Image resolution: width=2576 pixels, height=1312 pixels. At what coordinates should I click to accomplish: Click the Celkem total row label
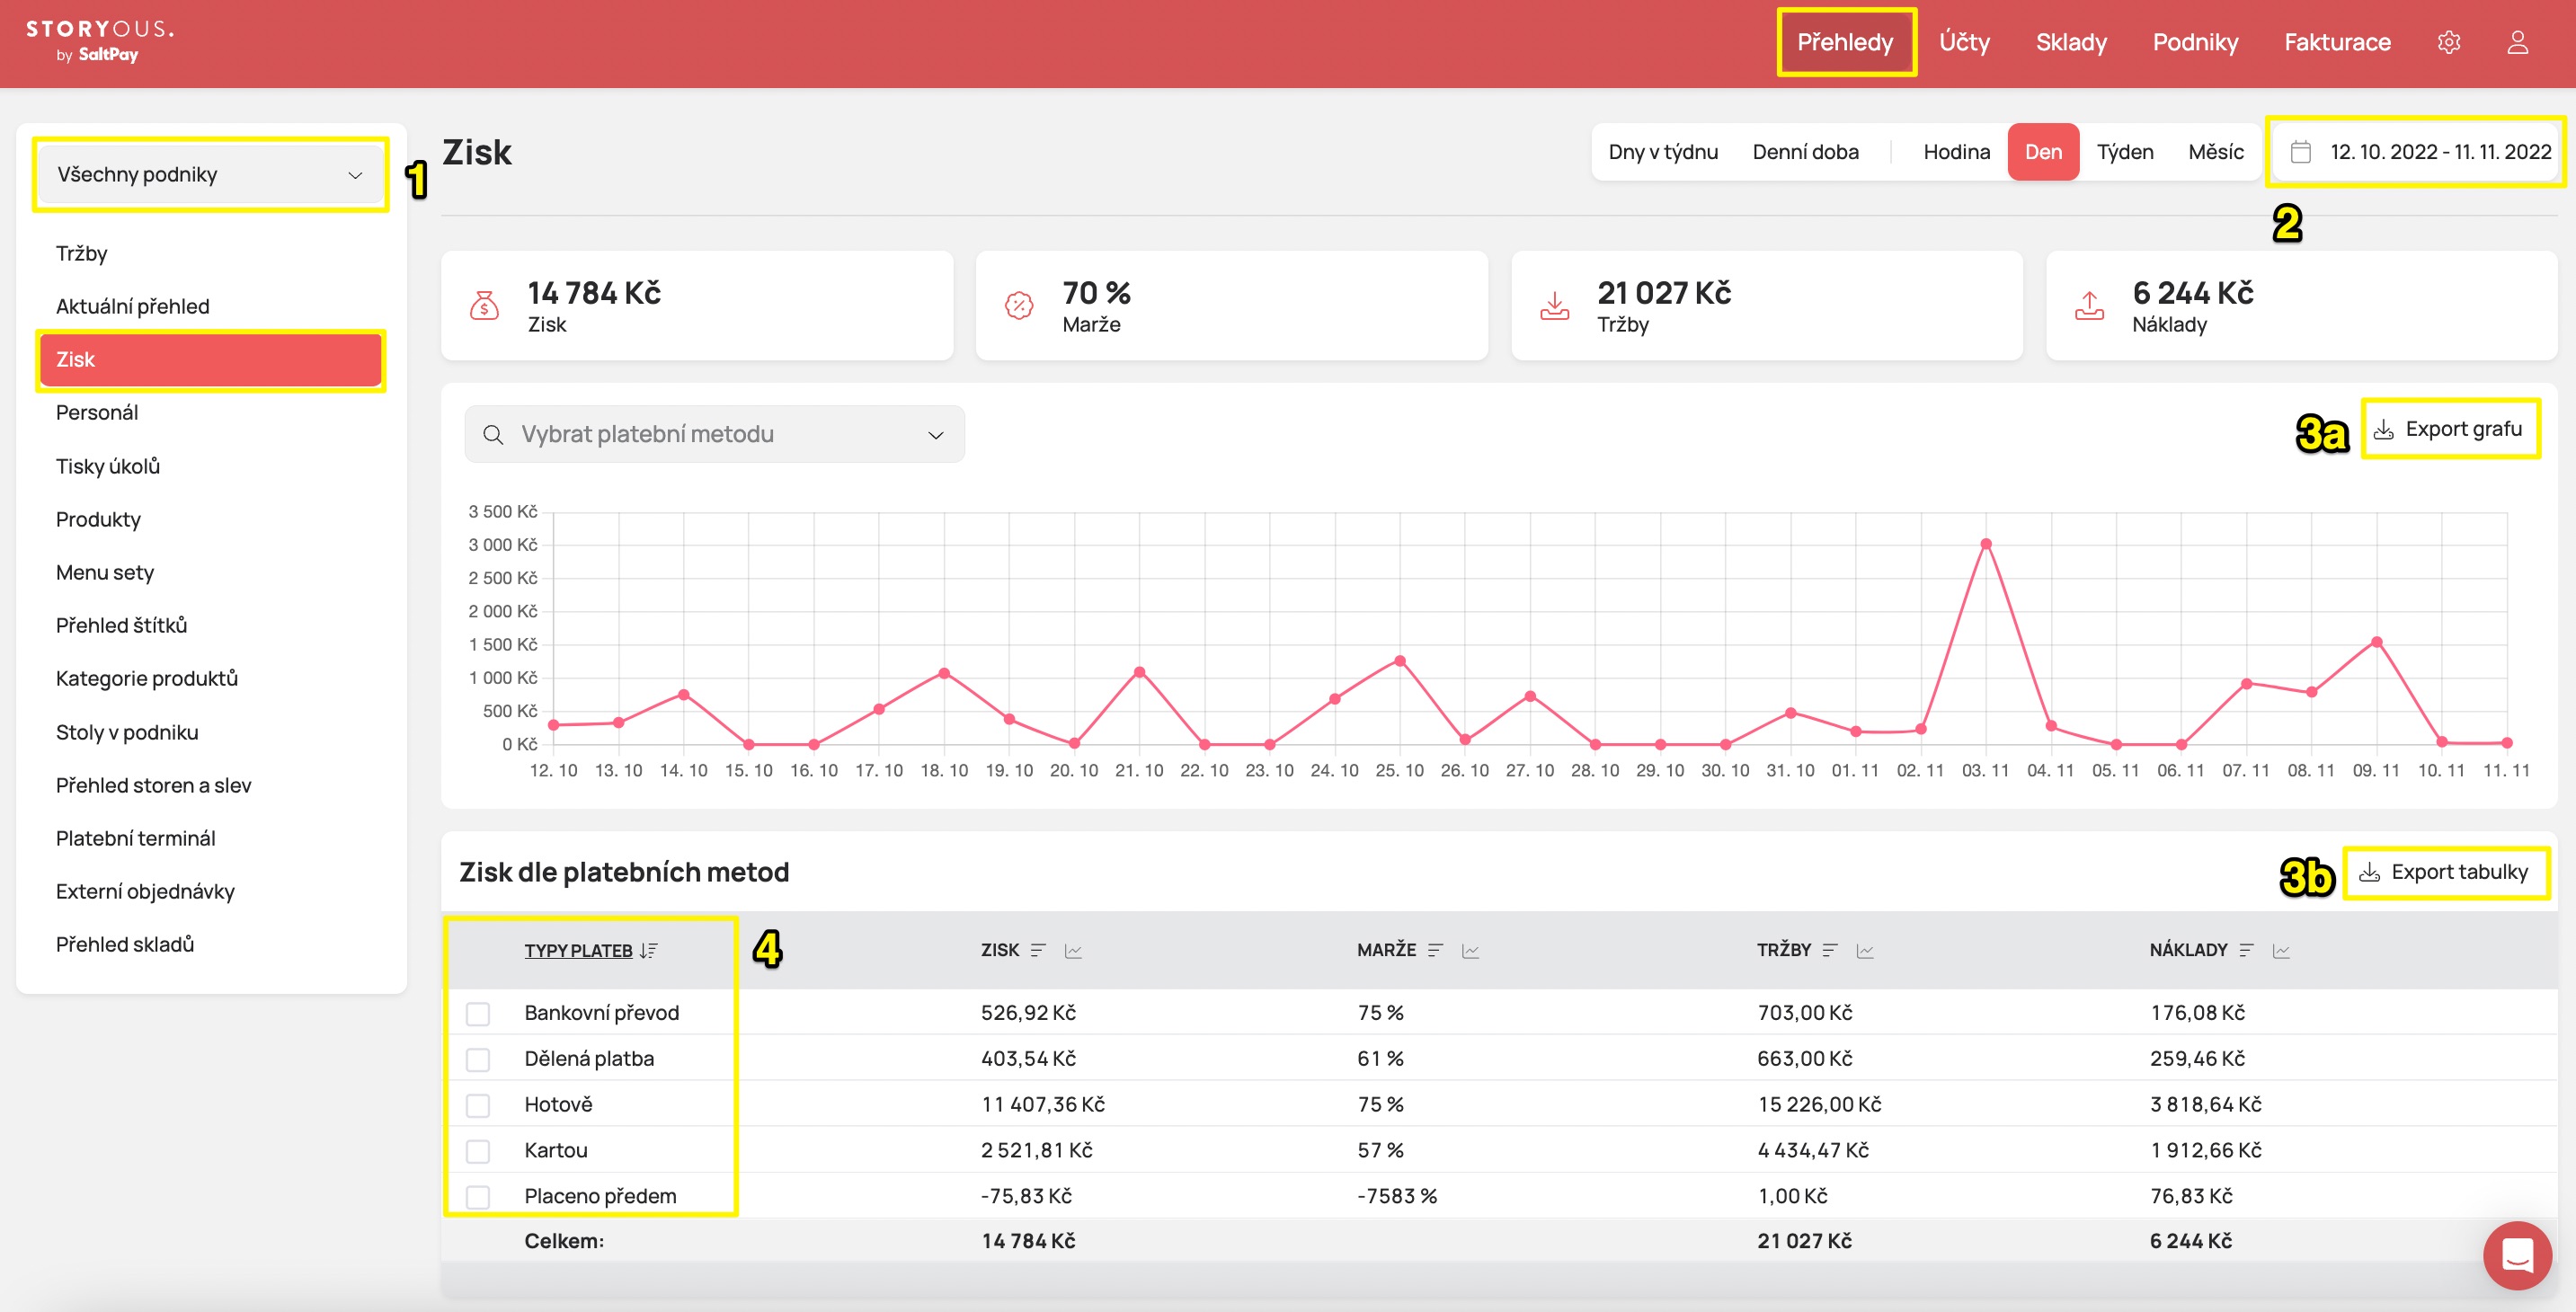[564, 1241]
